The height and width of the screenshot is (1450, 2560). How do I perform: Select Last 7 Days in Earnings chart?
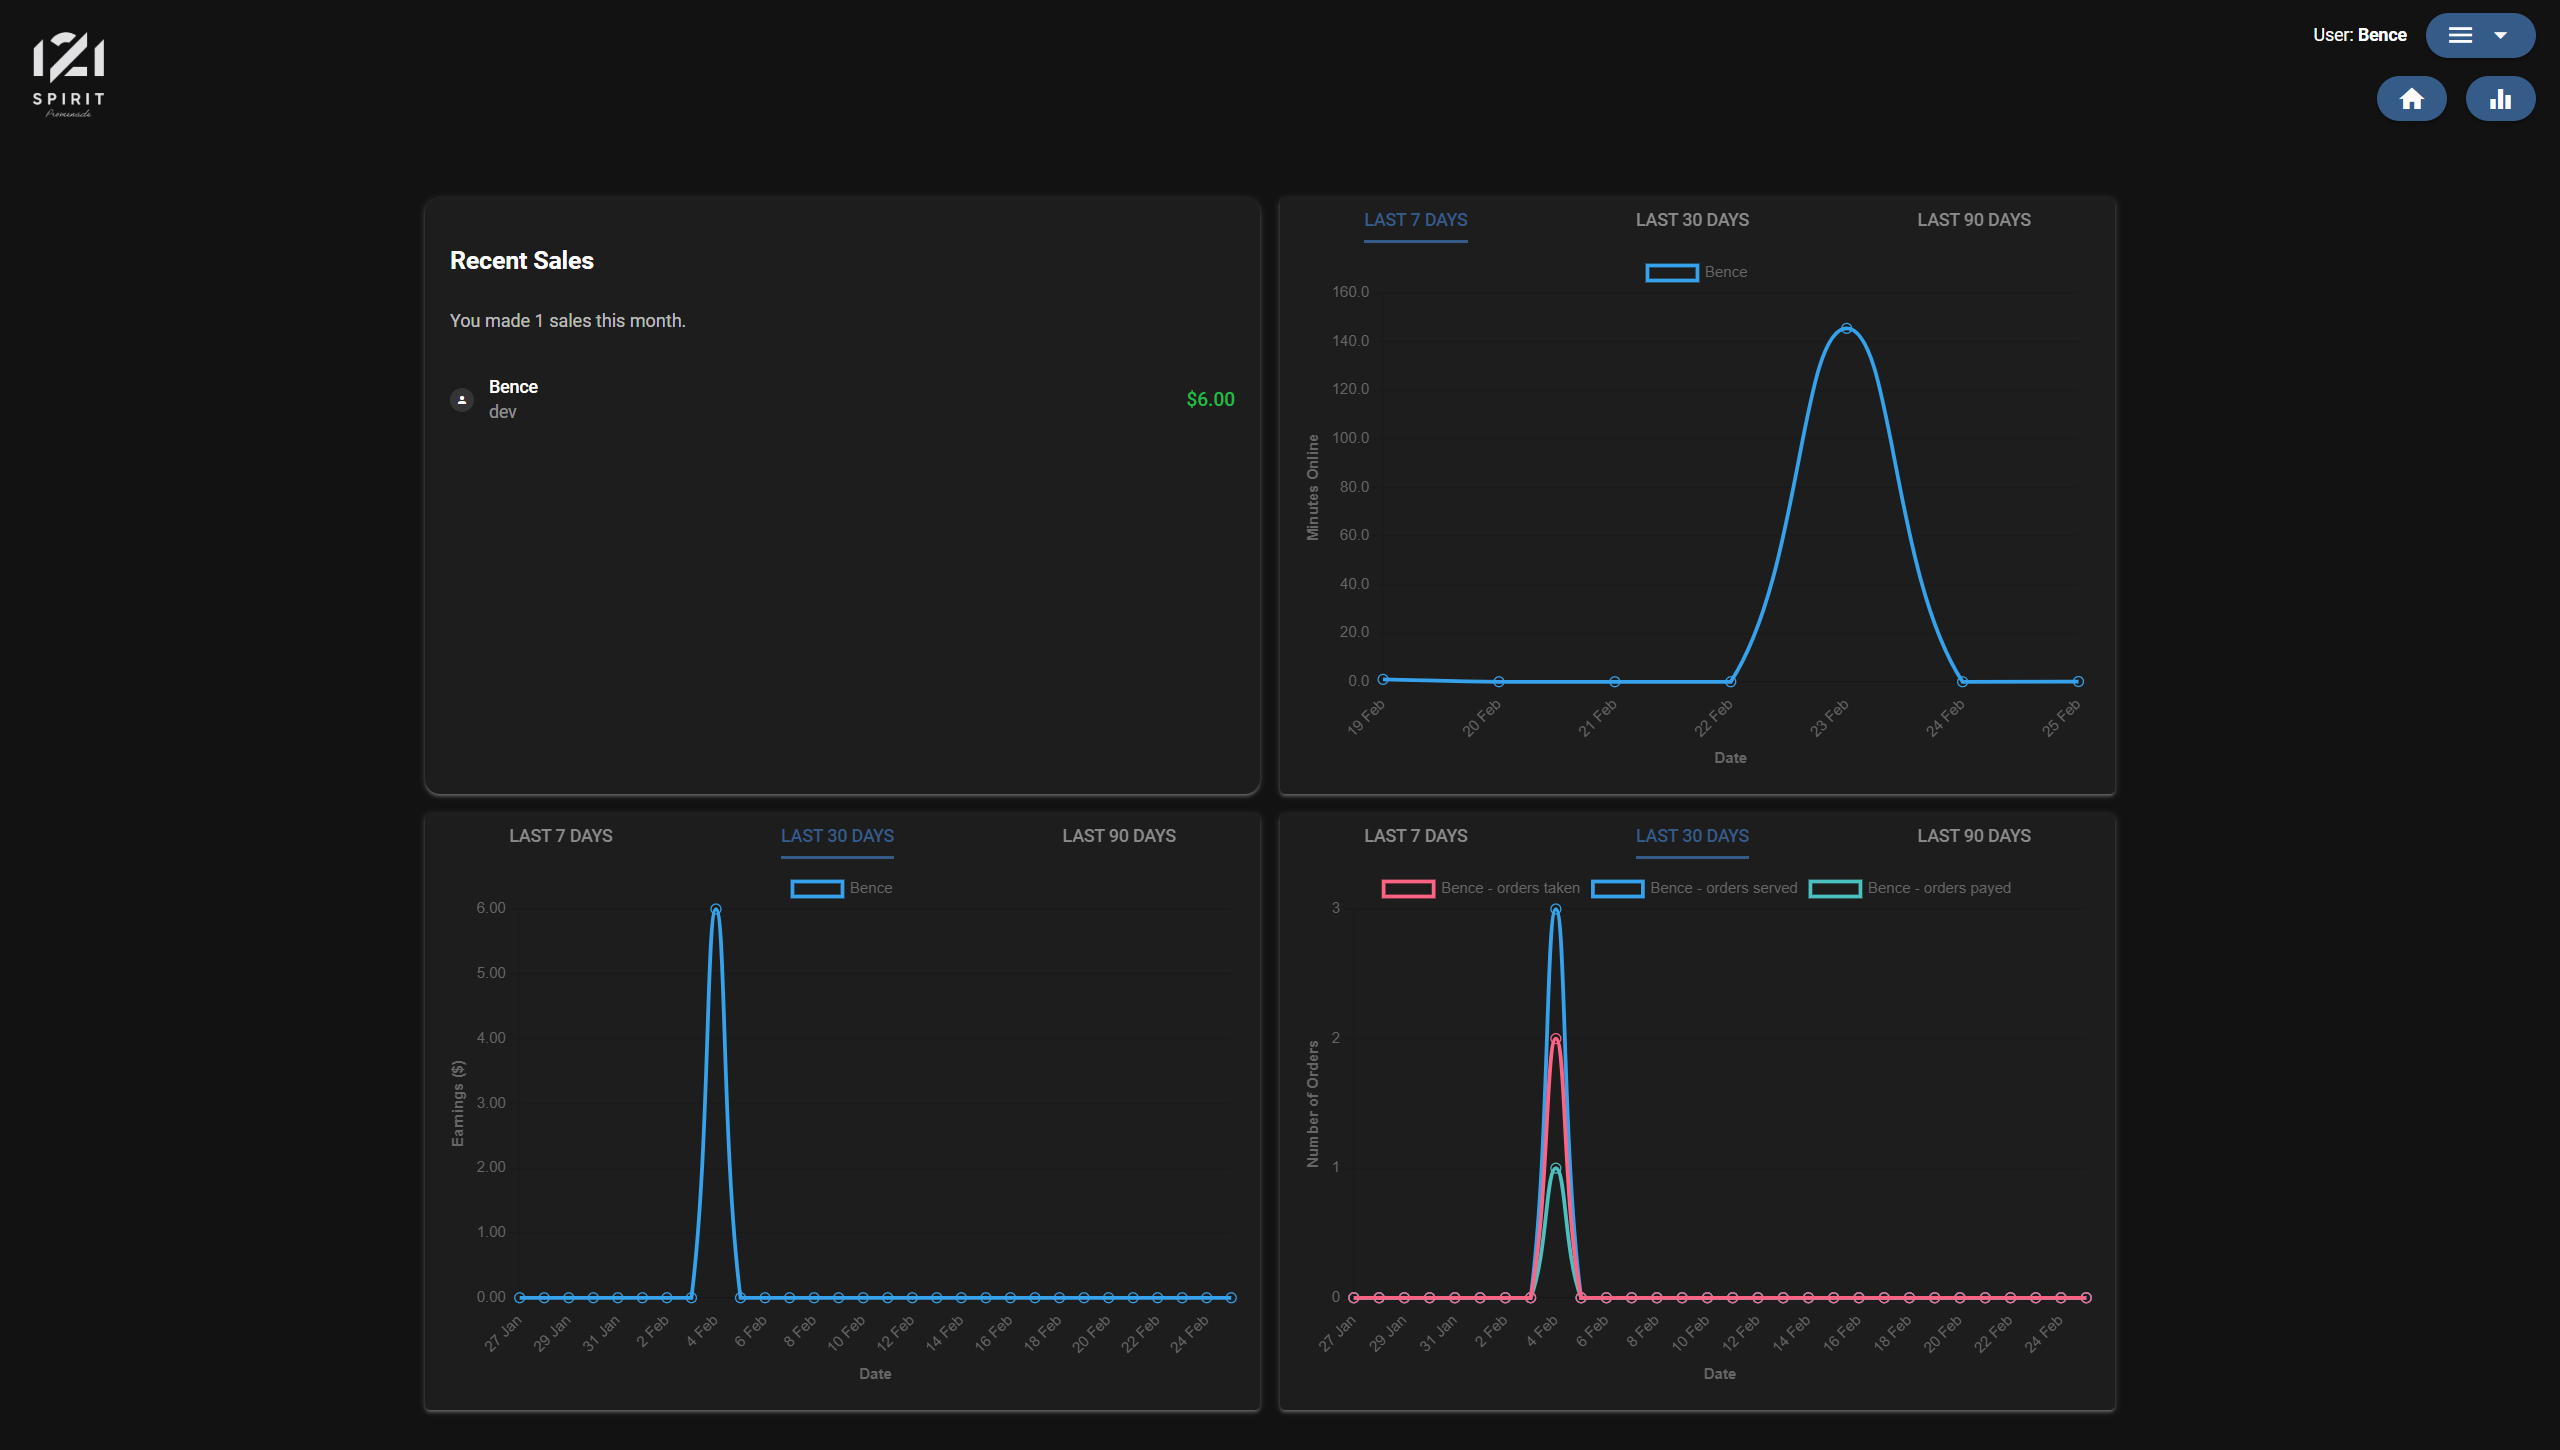coord(560,836)
